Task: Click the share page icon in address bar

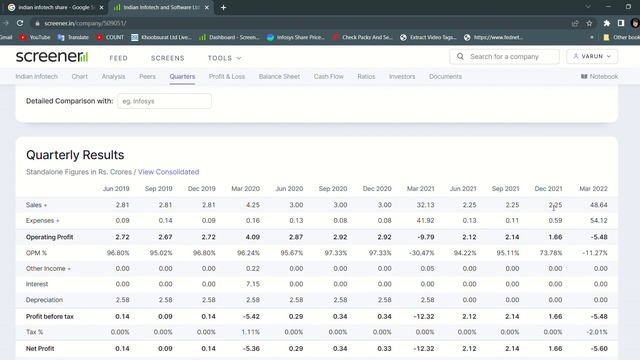Action: [x=575, y=23]
